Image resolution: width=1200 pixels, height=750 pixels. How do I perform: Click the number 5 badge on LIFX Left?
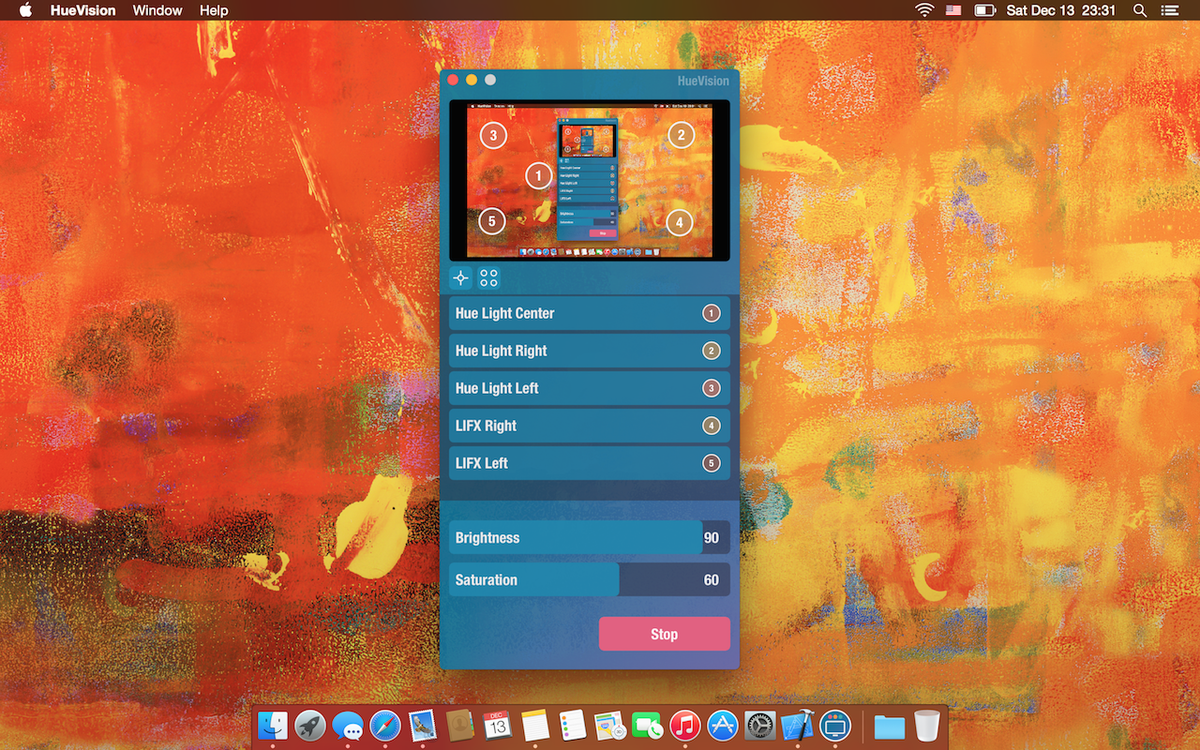tap(711, 463)
